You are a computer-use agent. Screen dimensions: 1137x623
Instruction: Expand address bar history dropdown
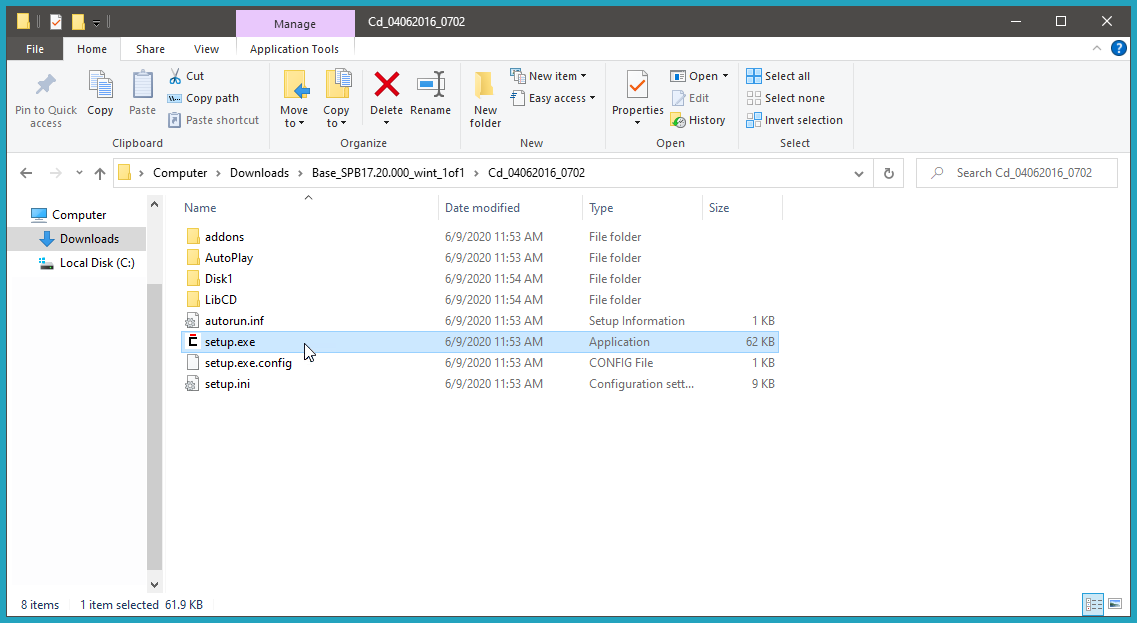[859, 173]
